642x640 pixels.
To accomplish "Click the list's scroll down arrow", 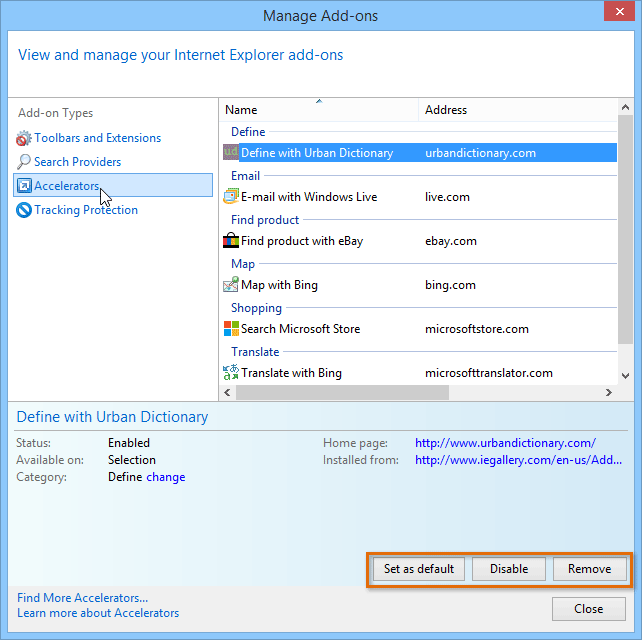I will pyautogui.click(x=625, y=375).
